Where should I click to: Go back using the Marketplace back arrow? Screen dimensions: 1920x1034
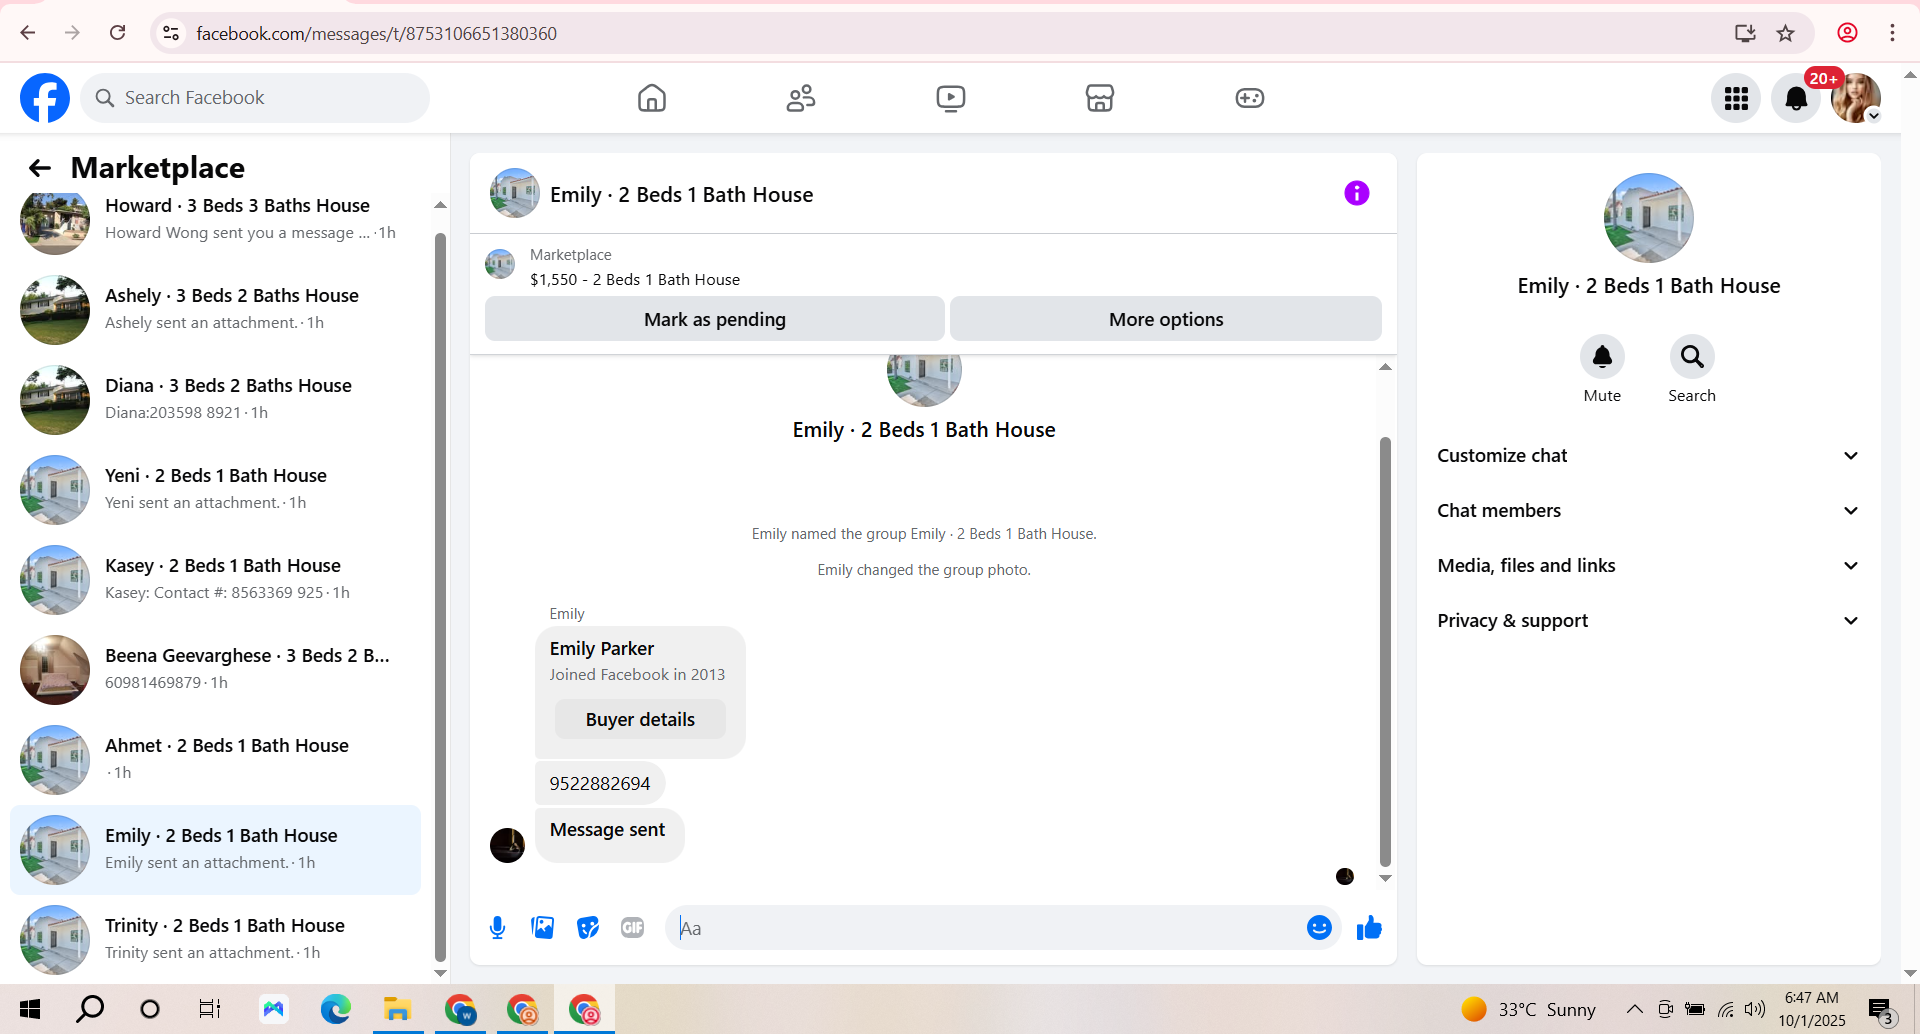pos(40,168)
